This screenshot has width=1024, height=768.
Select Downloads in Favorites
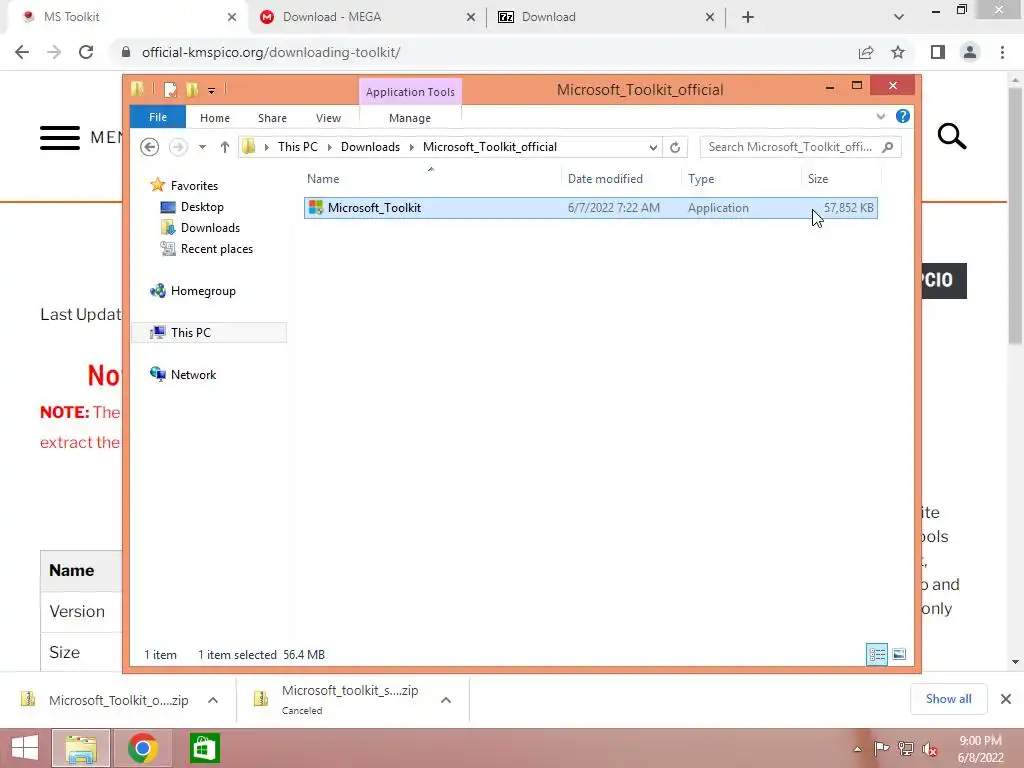(x=210, y=228)
